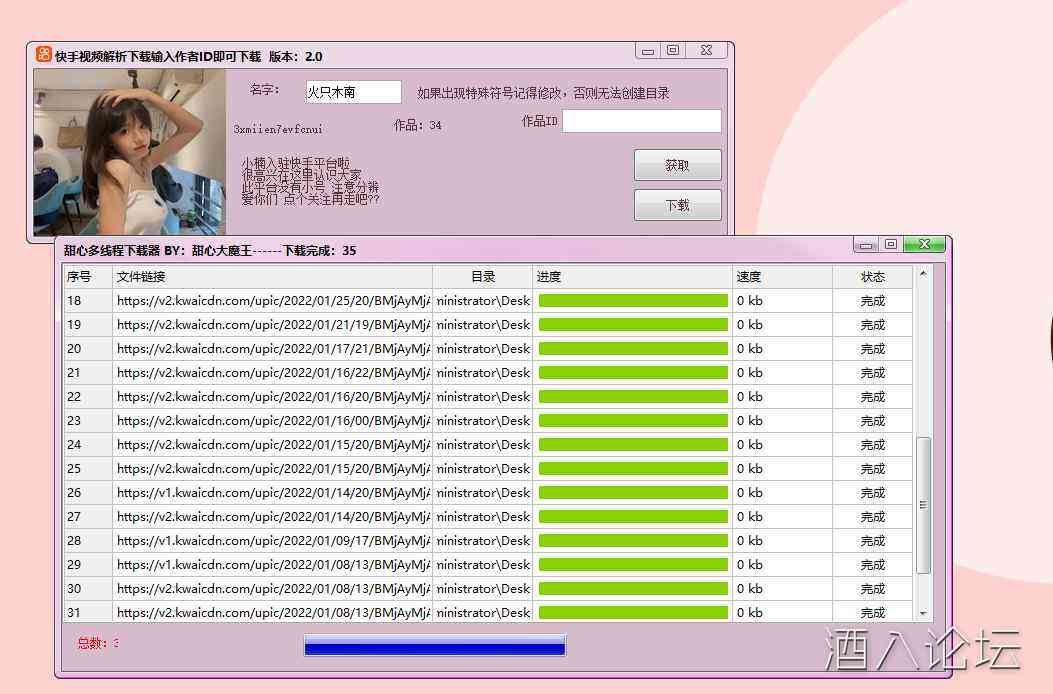Select row 21 URL with 2022/01/16/22
Screen dimensions: 1053x694
273,373
